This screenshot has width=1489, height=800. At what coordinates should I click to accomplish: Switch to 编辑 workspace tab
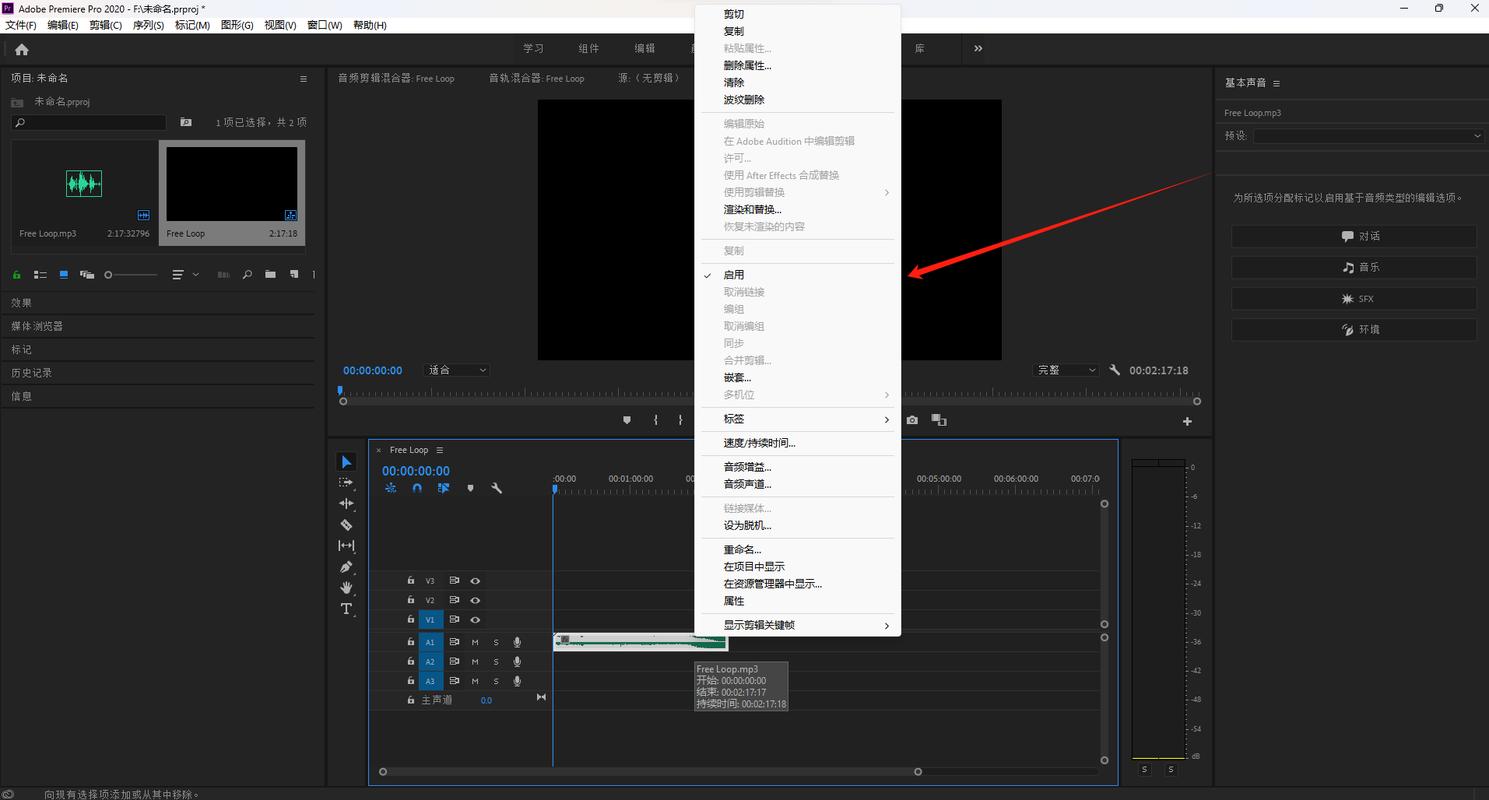click(645, 48)
